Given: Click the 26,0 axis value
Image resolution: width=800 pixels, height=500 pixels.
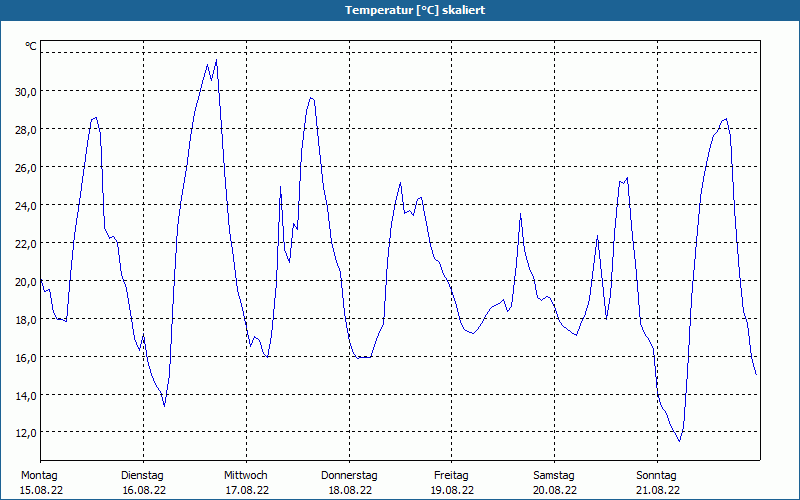Looking at the screenshot, I should (x=26, y=167).
